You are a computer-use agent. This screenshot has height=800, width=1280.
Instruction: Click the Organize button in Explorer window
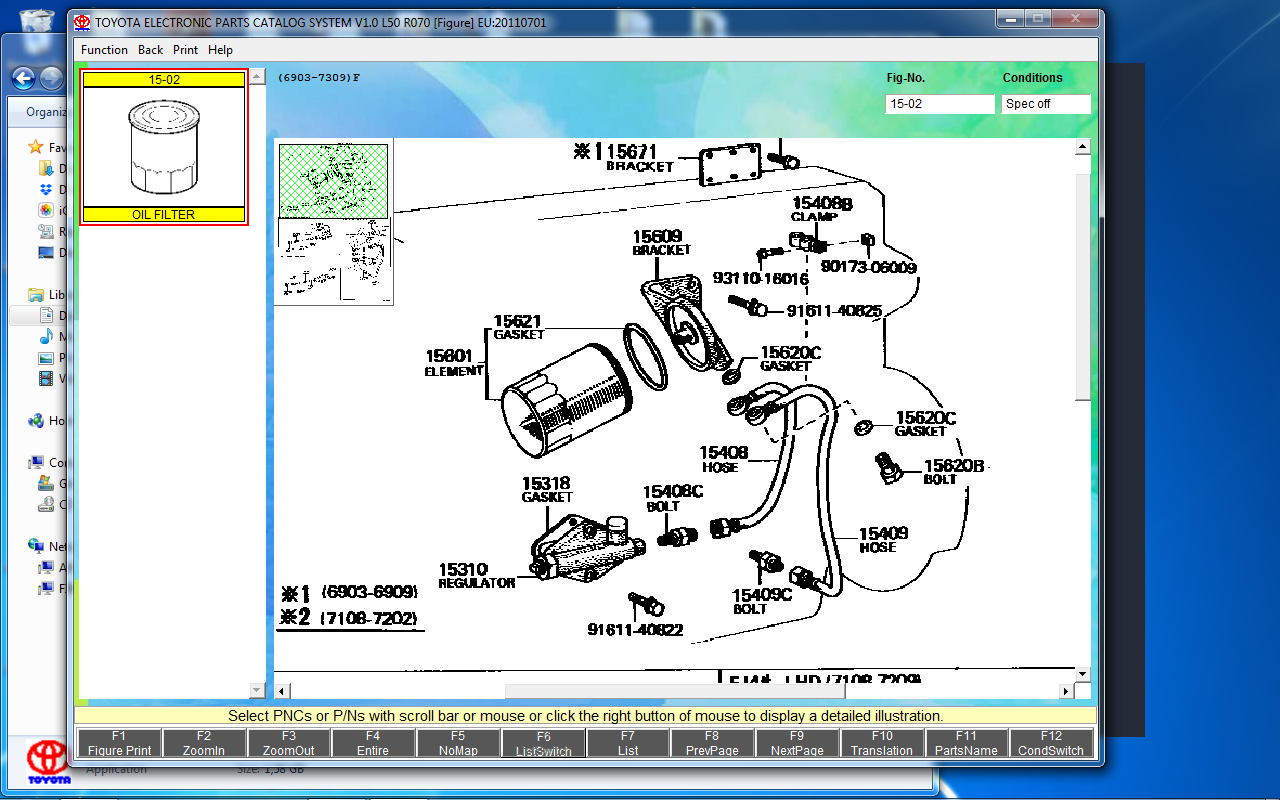tap(46, 112)
